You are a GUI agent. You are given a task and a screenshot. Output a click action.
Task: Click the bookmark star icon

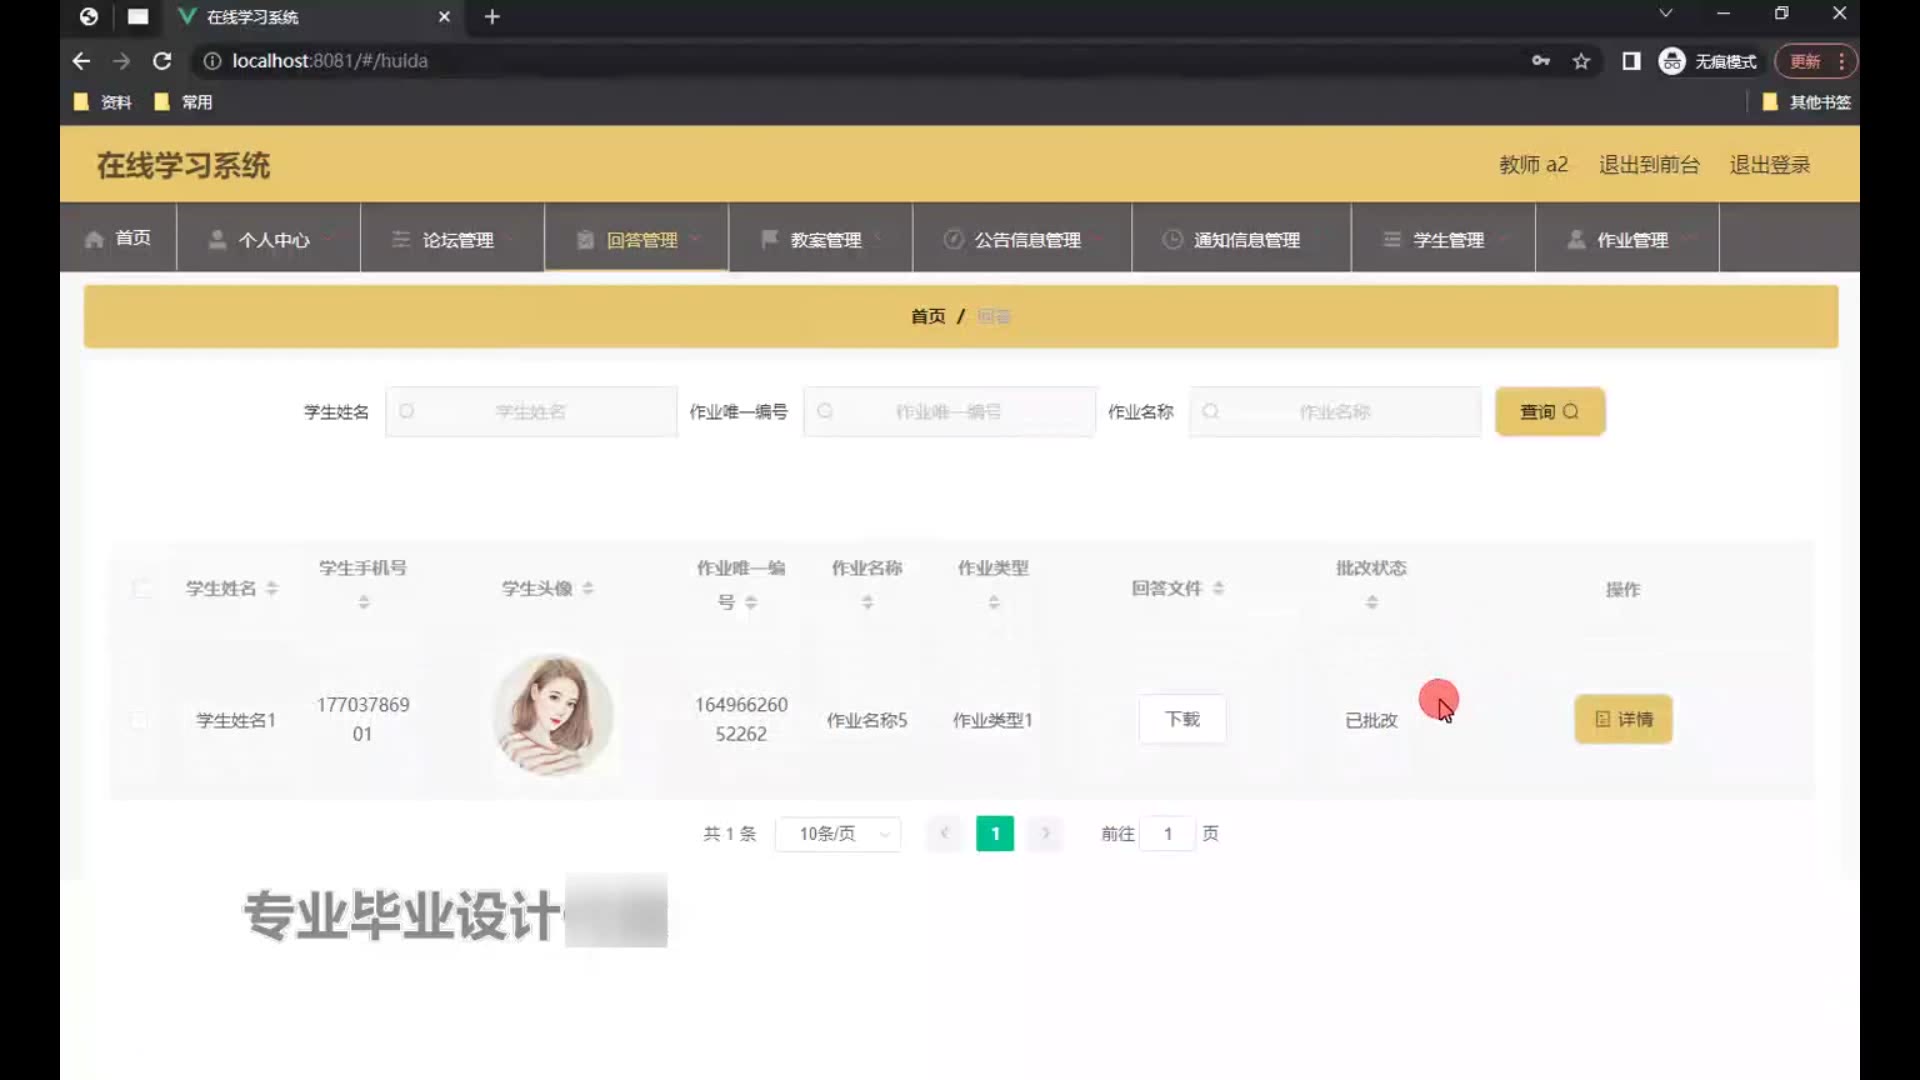(1581, 61)
